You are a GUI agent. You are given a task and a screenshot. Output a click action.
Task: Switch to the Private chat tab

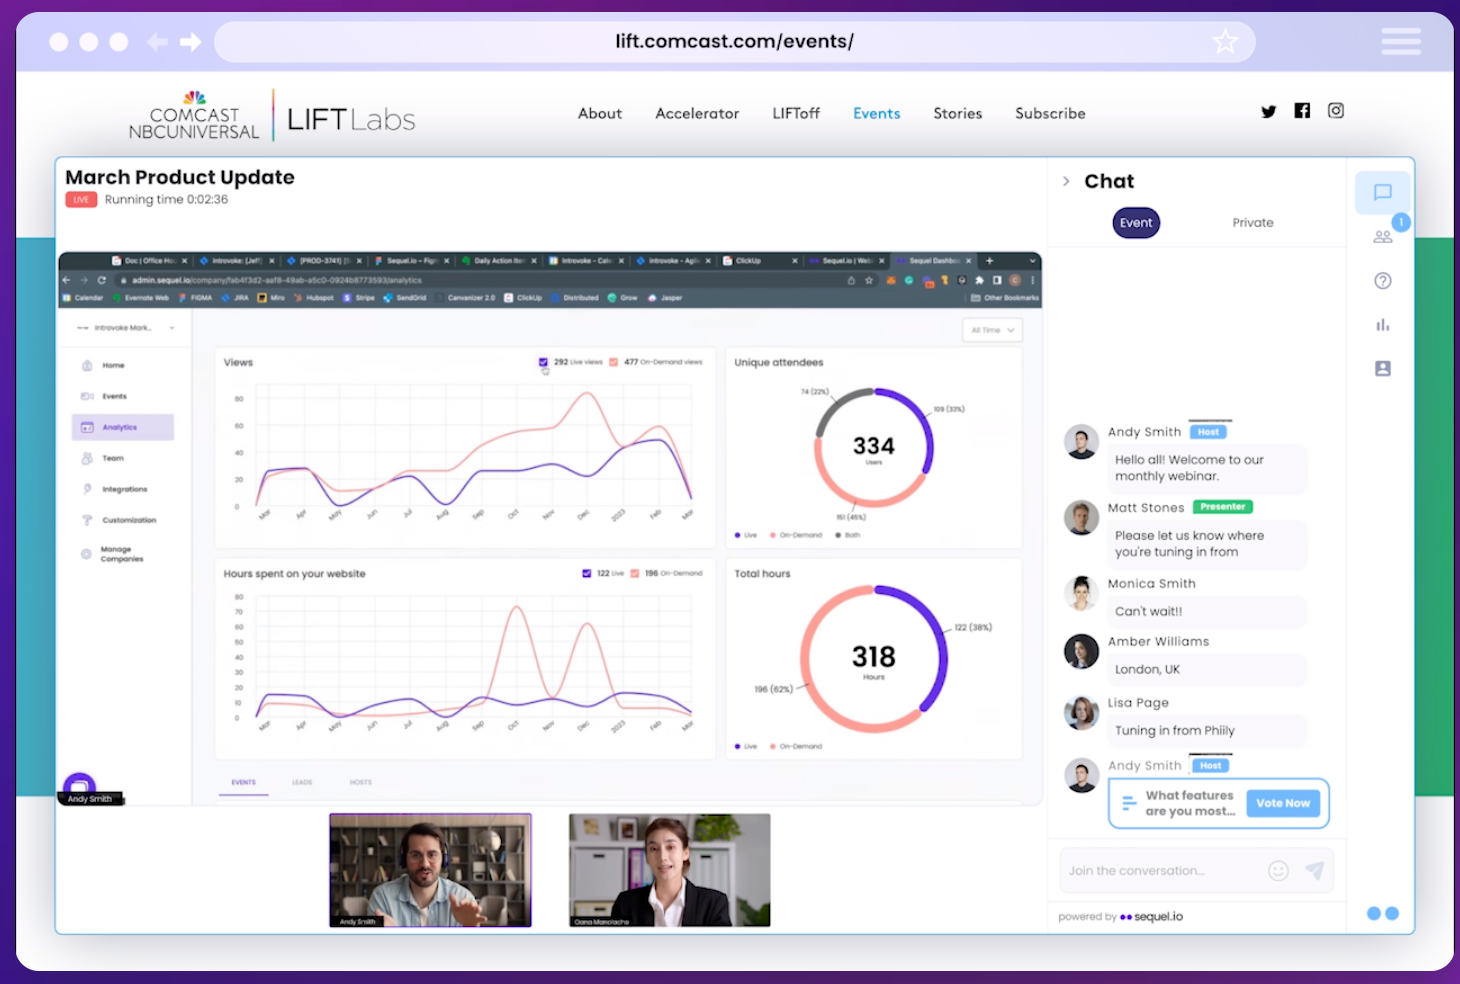pyautogui.click(x=1252, y=223)
